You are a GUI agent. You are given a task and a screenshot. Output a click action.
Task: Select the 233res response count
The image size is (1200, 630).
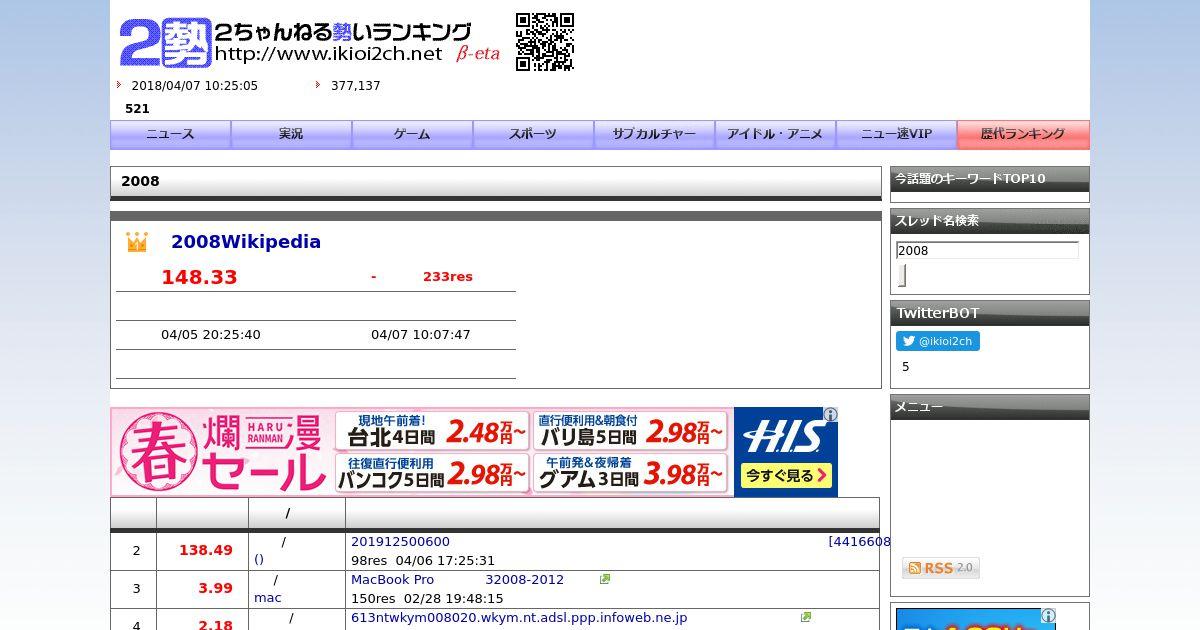pyautogui.click(x=448, y=277)
